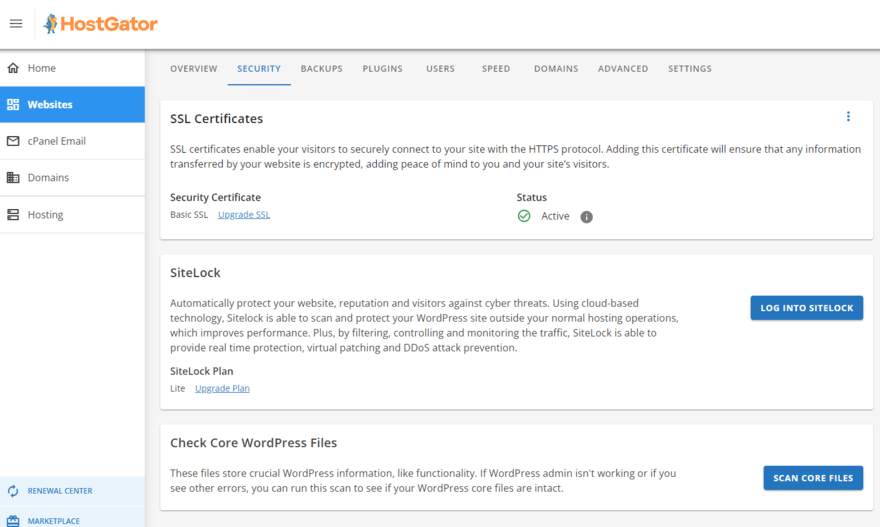This screenshot has height=527, width=880.
Task: Click the Basic SSL text
Action: pos(189,214)
